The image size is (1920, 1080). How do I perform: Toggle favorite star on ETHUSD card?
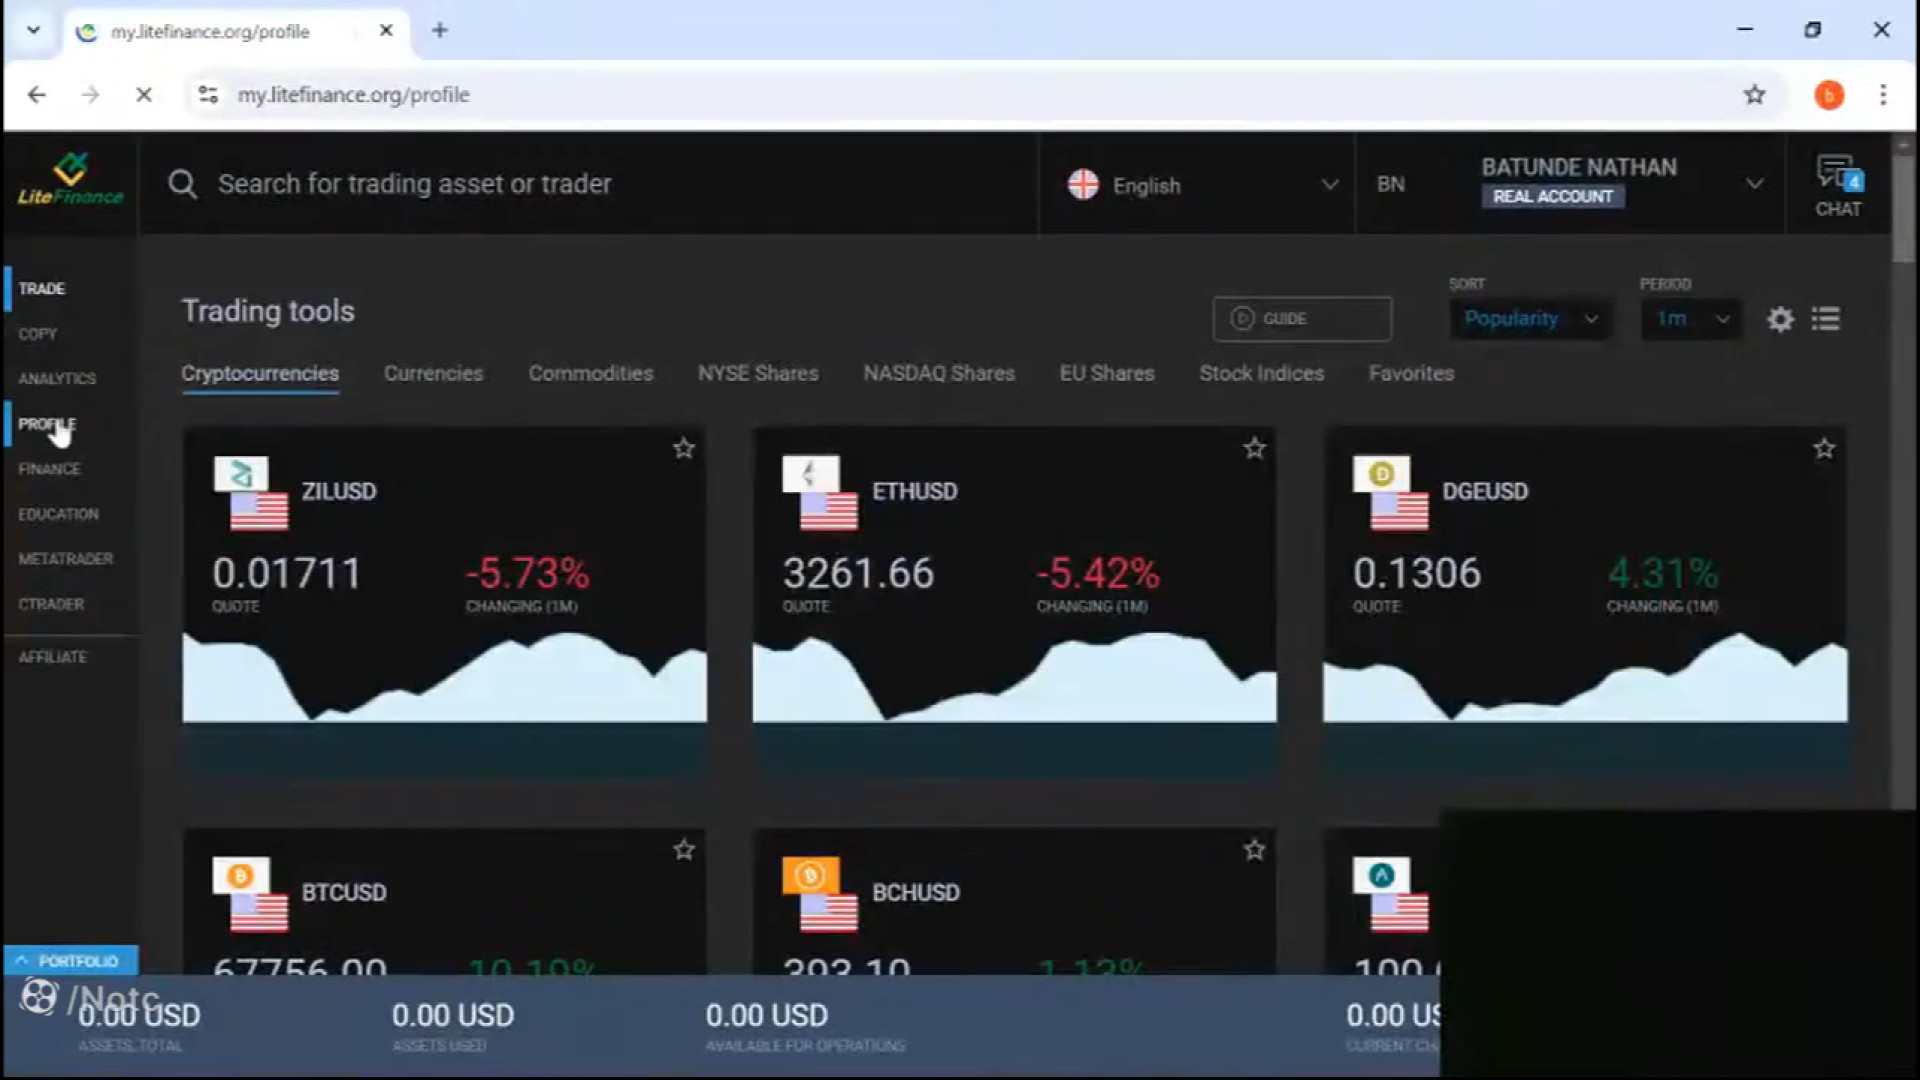click(1254, 449)
